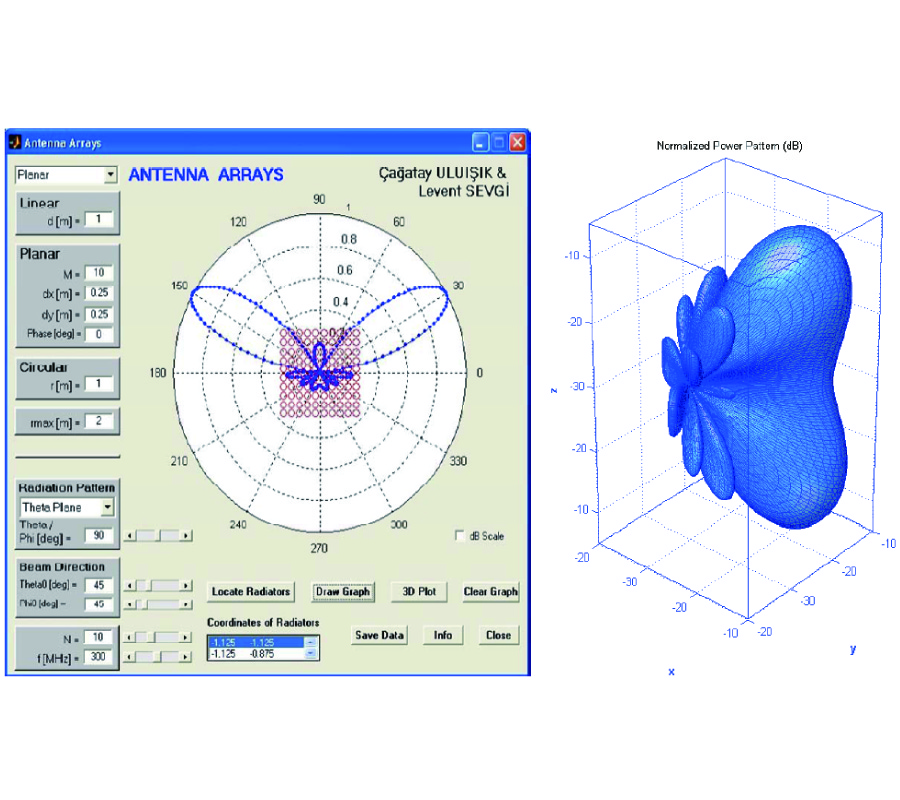The width and height of the screenshot is (900, 800).
Task: Clear the graph with Clear Graph
Action: pyautogui.click(x=490, y=592)
